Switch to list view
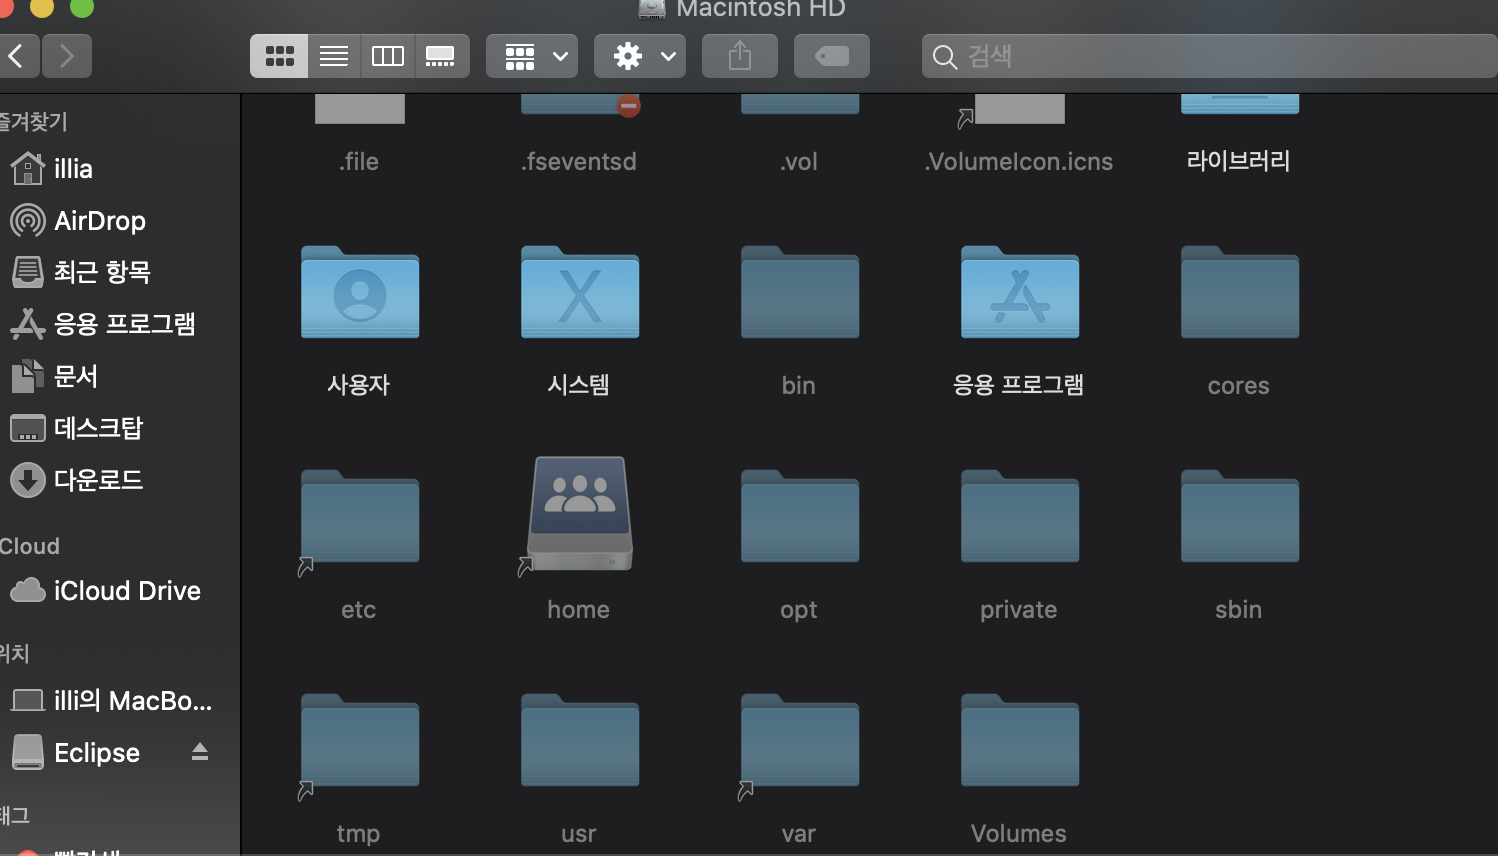The image size is (1498, 856). 334,56
